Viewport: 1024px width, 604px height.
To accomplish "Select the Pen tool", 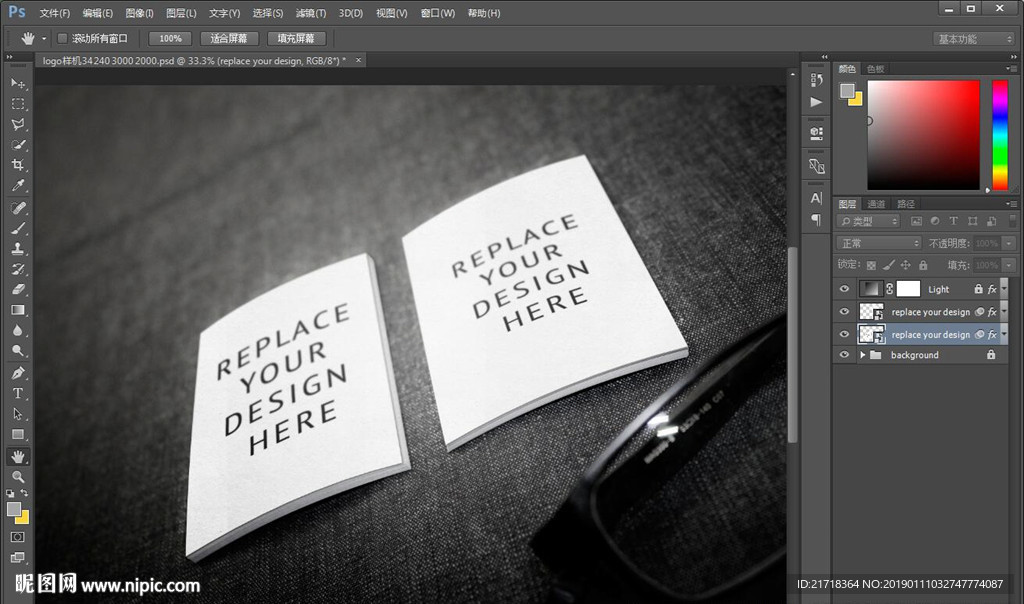I will pos(18,373).
